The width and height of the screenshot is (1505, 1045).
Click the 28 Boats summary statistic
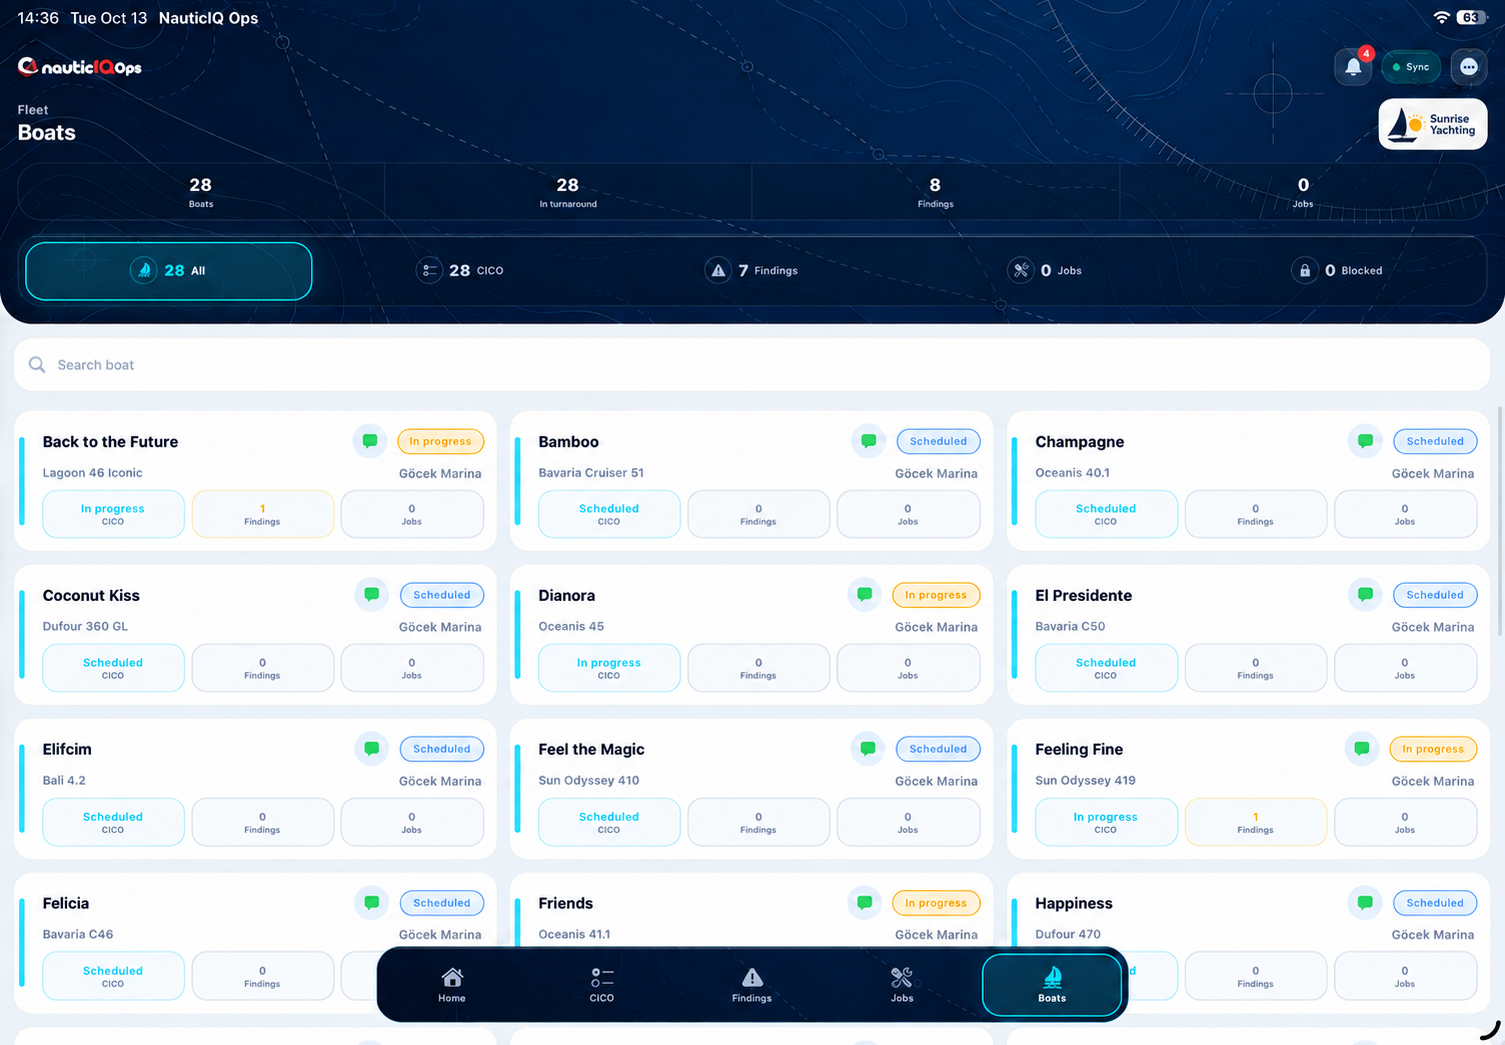tap(201, 192)
